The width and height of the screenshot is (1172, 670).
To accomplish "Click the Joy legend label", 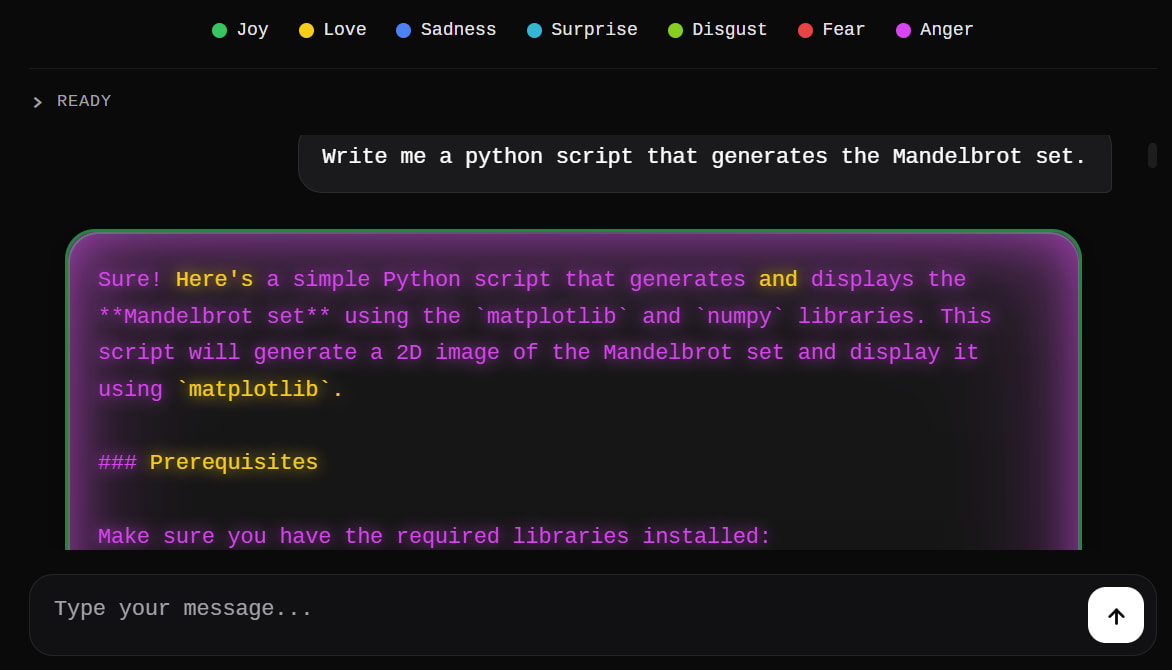I will (253, 30).
